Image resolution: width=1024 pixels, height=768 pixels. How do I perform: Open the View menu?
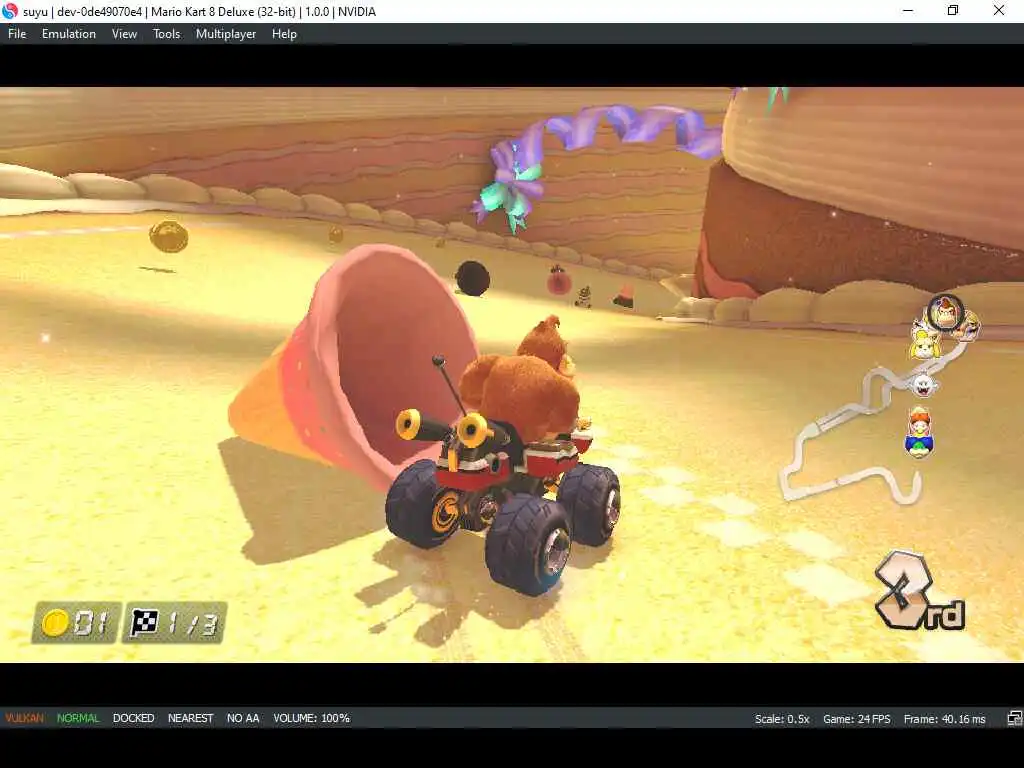(124, 34)
